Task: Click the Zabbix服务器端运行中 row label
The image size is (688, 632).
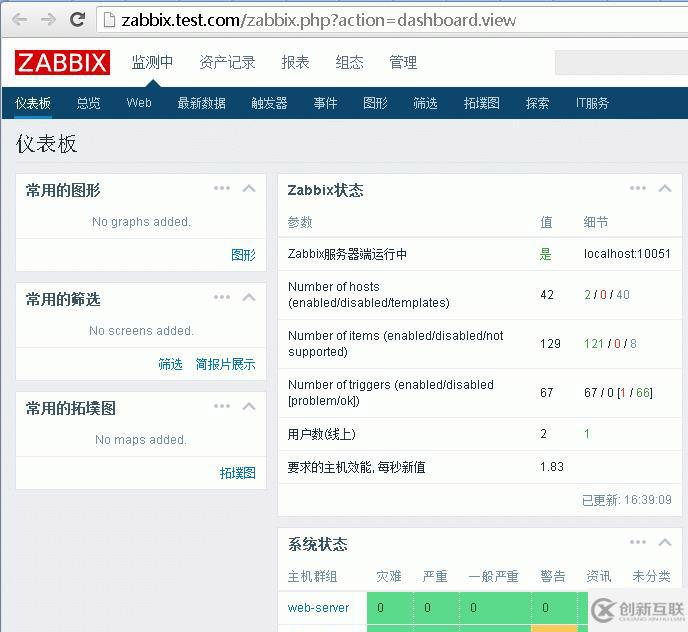Action: [x=347, y=254]
